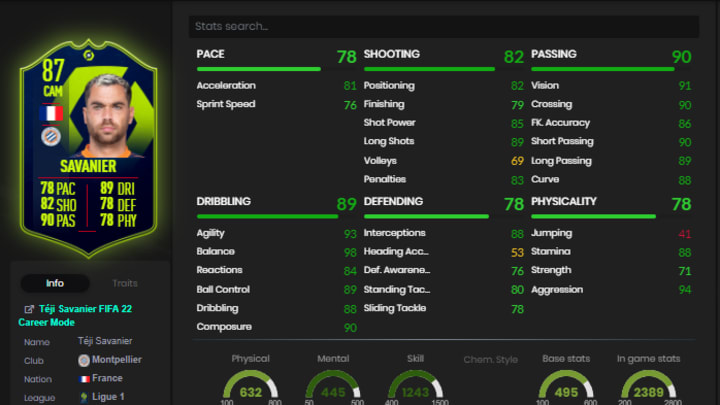This screenshot has height=405, width=720.
Task: Click the Physical gauge showing 632
Action: pyautogui.click(x=251, y=386)
